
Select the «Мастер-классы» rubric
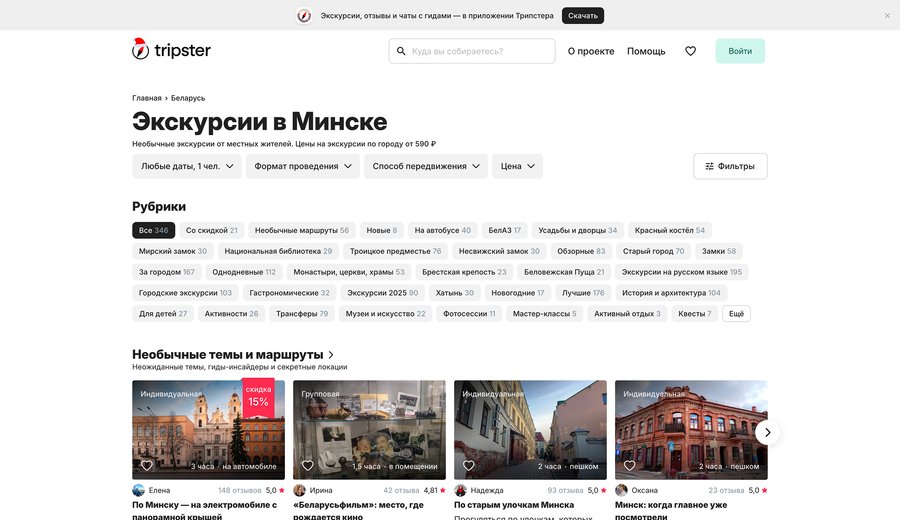click(544, 313)
